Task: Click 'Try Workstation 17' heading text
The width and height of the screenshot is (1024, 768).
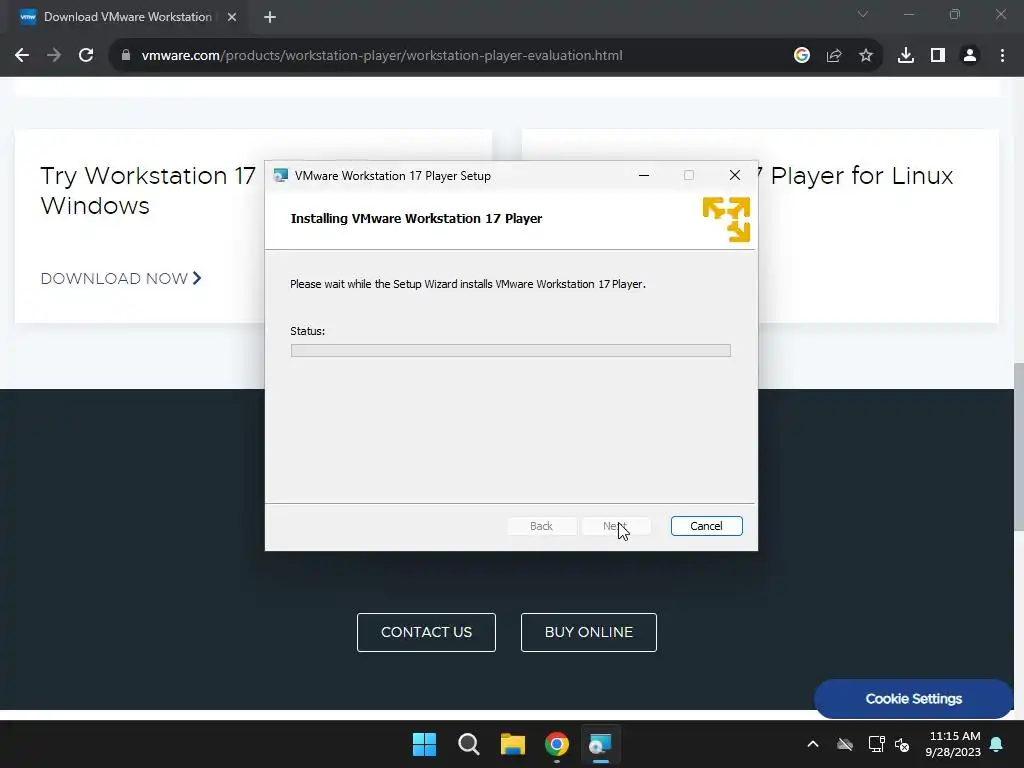Action: point(148,176)
